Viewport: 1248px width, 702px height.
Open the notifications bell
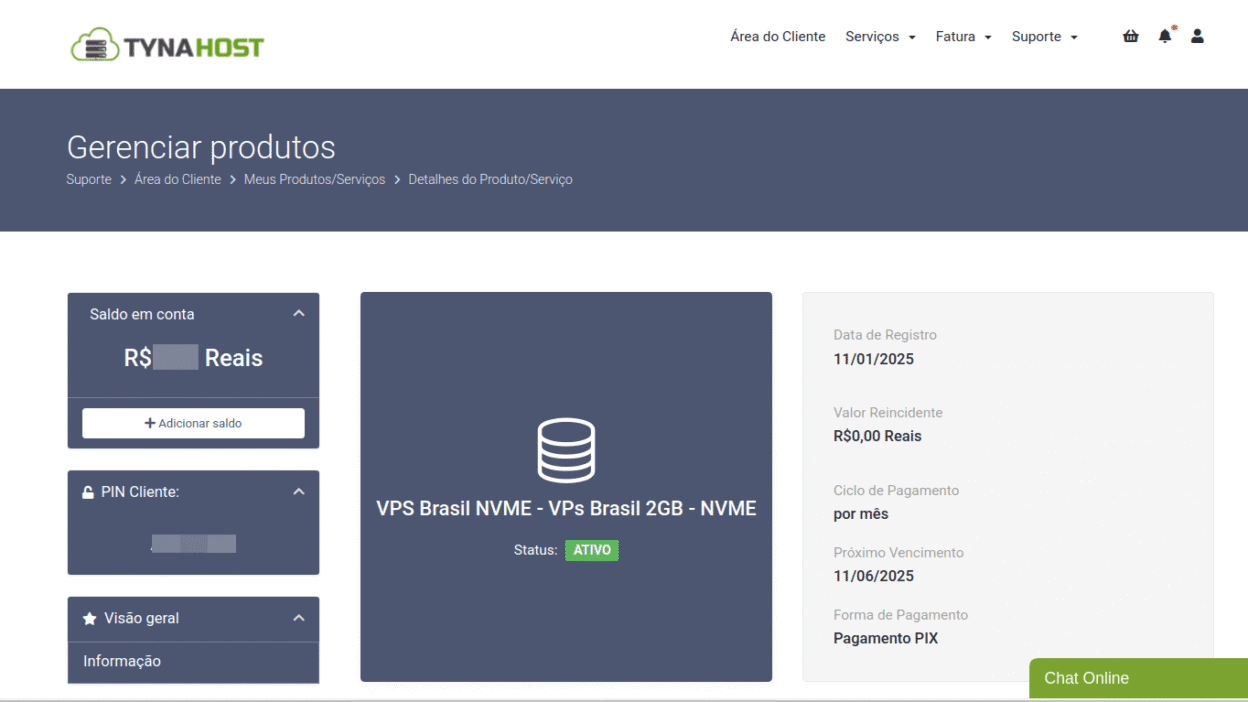(1165, 36)
